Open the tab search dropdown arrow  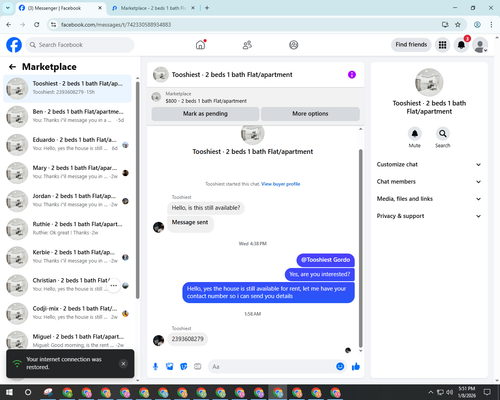(x=8, y=8)
